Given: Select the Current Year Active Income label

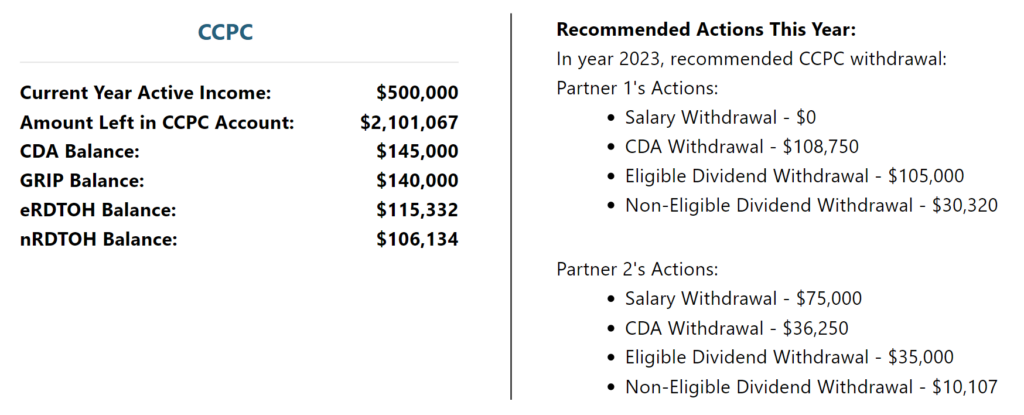Looking at the screenshot, I should (145, 93).
